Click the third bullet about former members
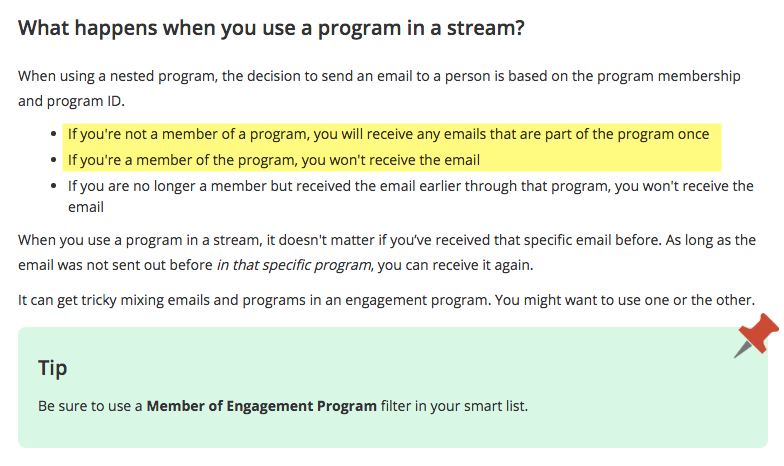Screen dimensions: 784x466 pos(410,186)
